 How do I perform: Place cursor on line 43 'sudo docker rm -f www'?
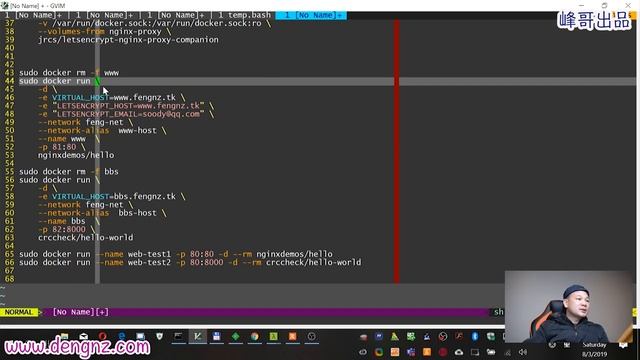(x=69, y=73)
